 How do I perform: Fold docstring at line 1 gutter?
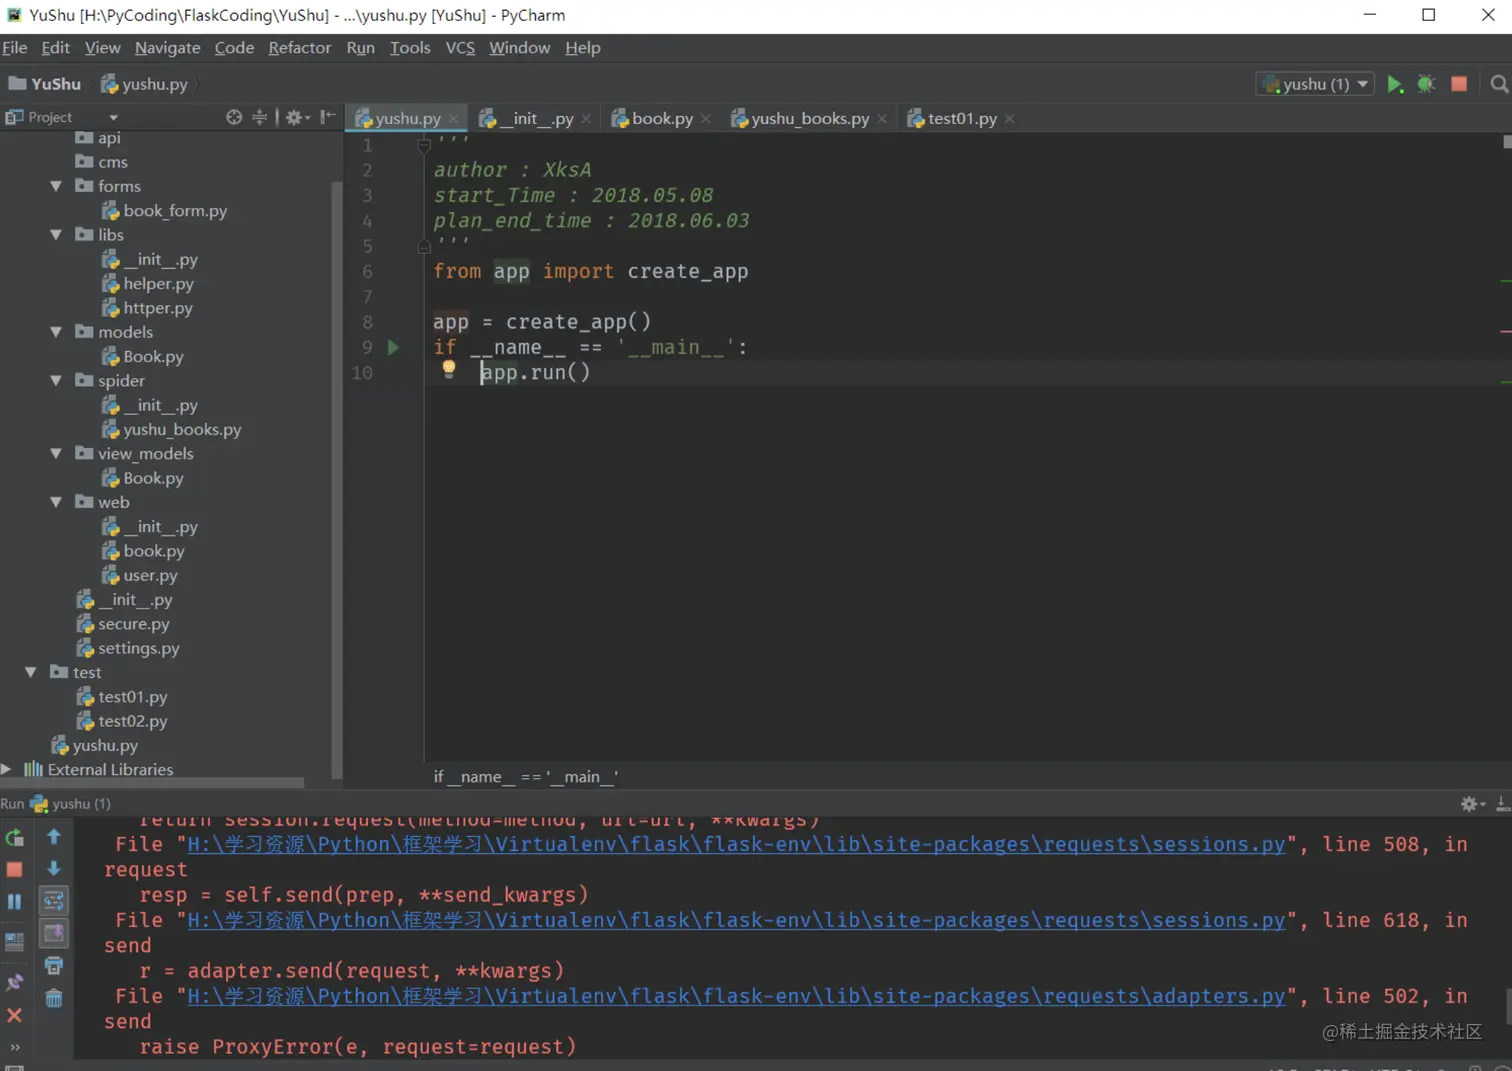tap(424, 145)
